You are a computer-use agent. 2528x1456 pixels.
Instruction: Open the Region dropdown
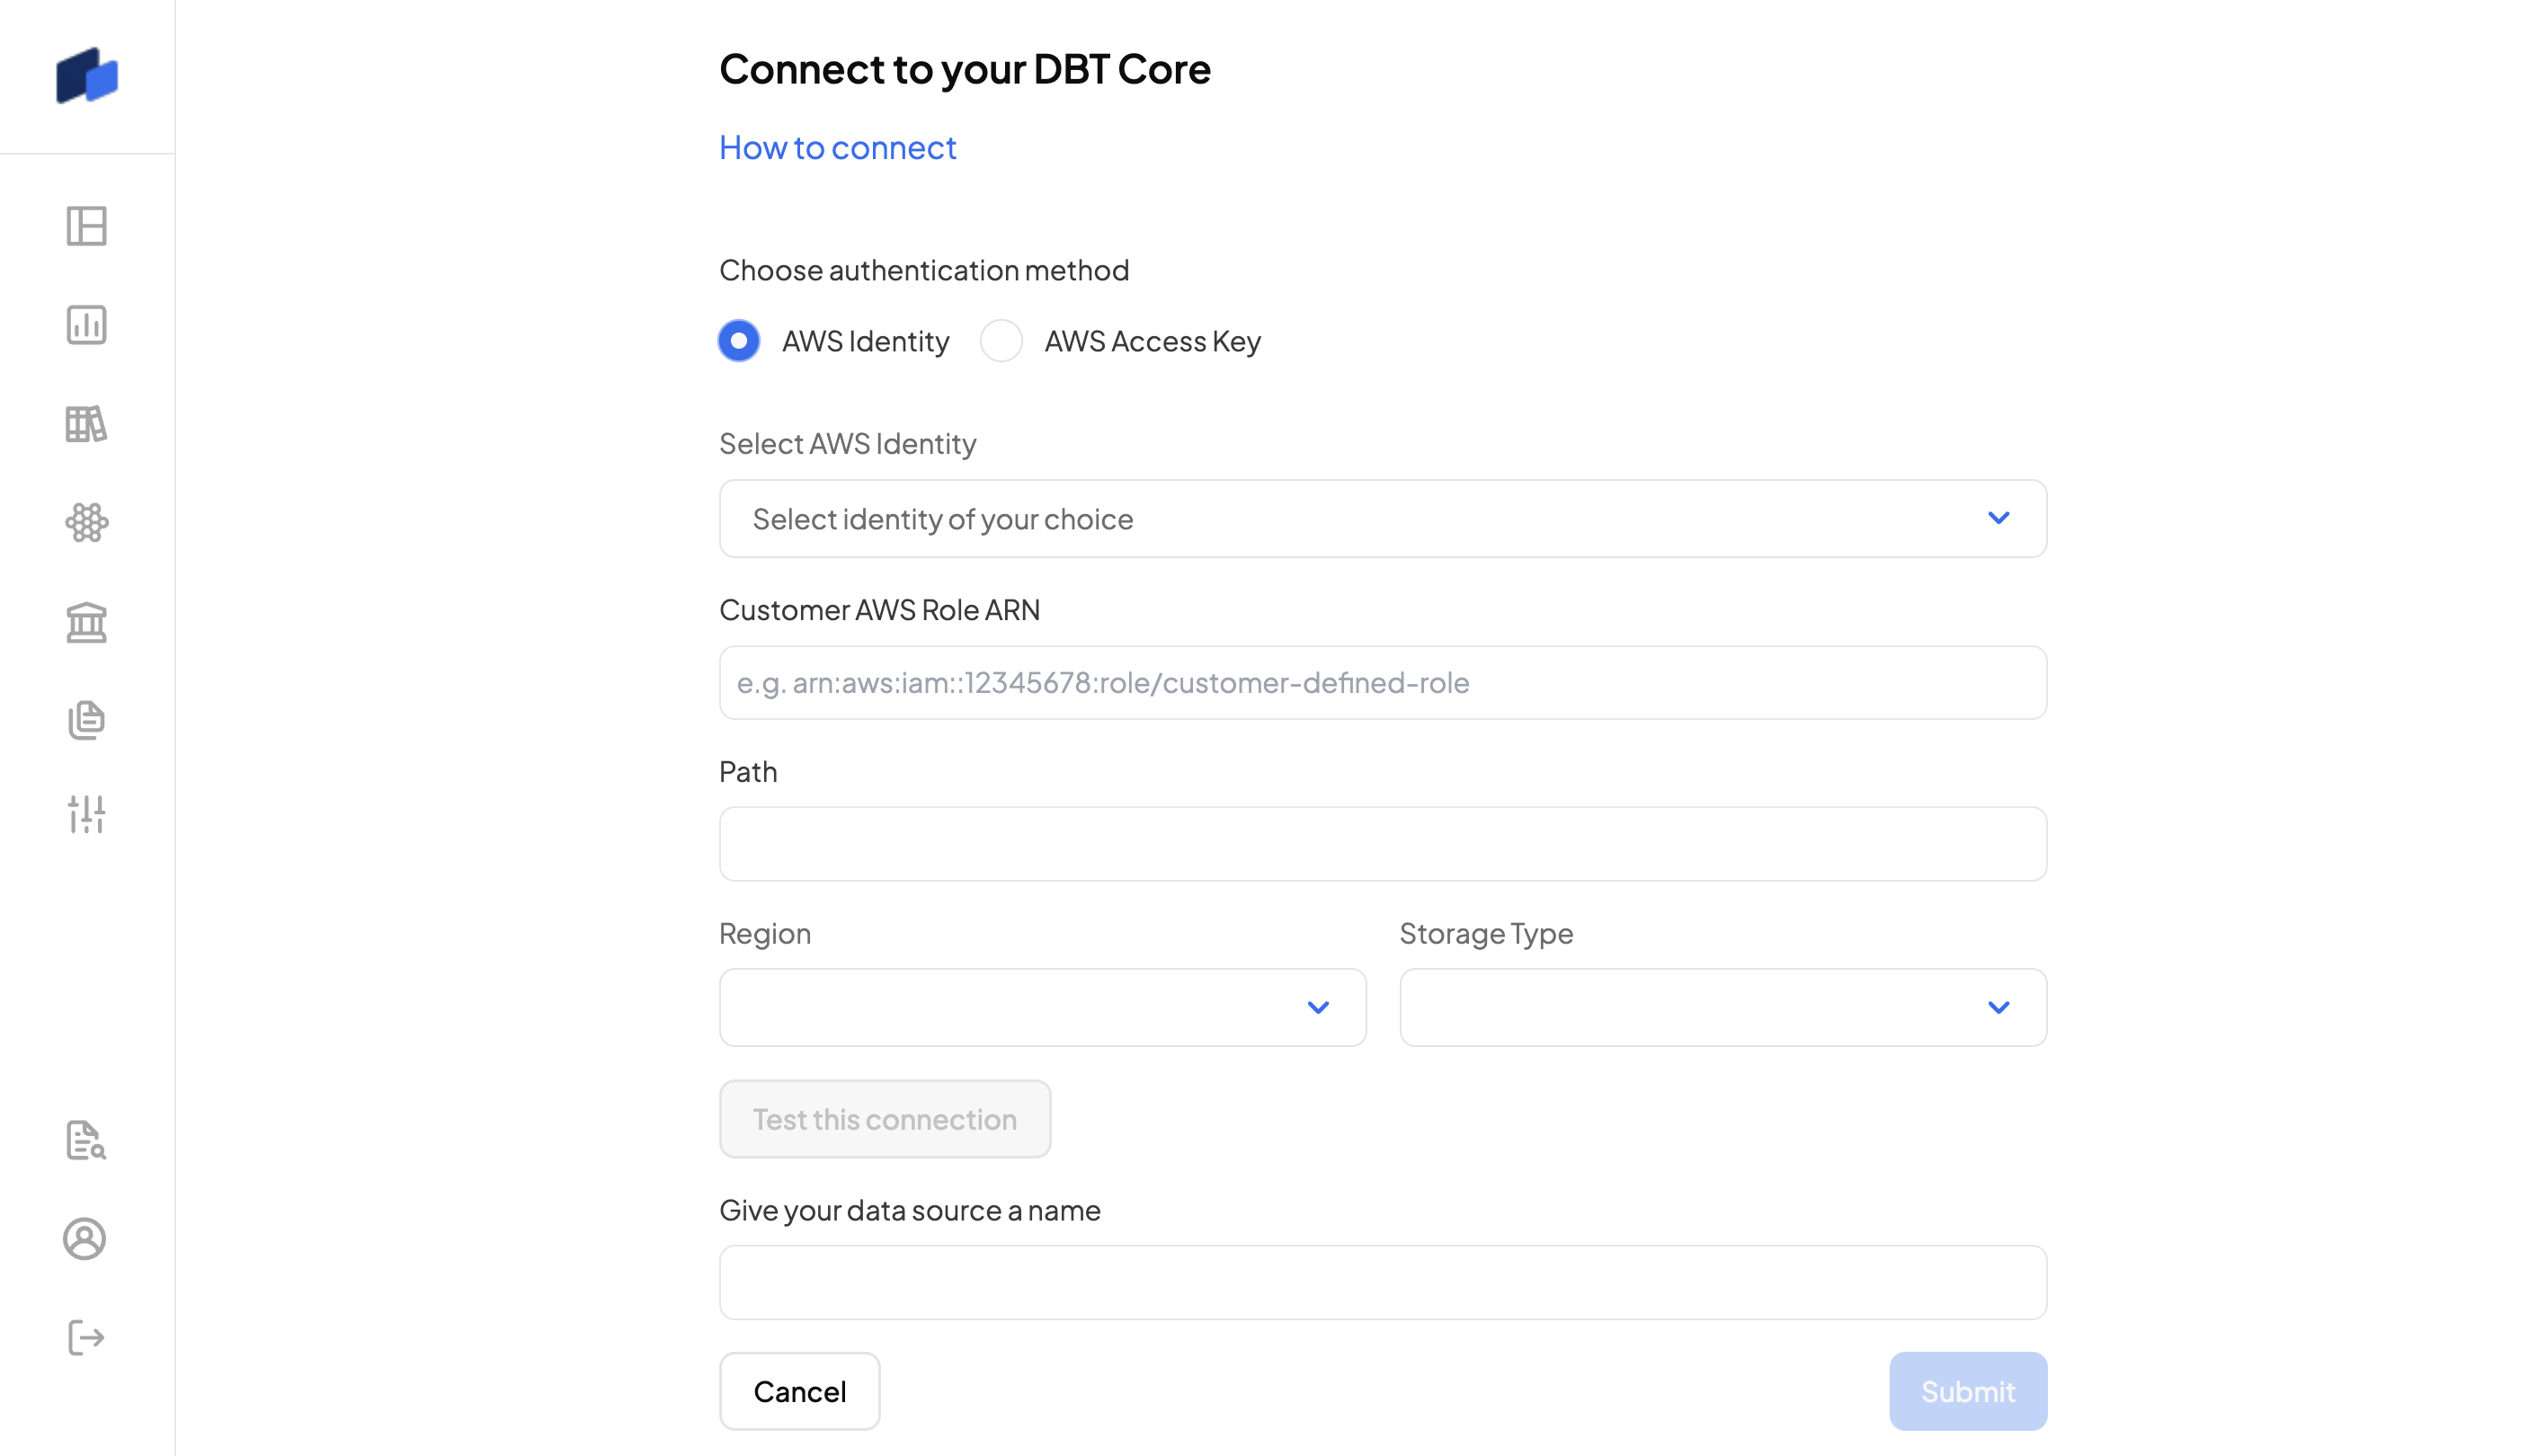pyautogui.click(x=1042, y=1007)
